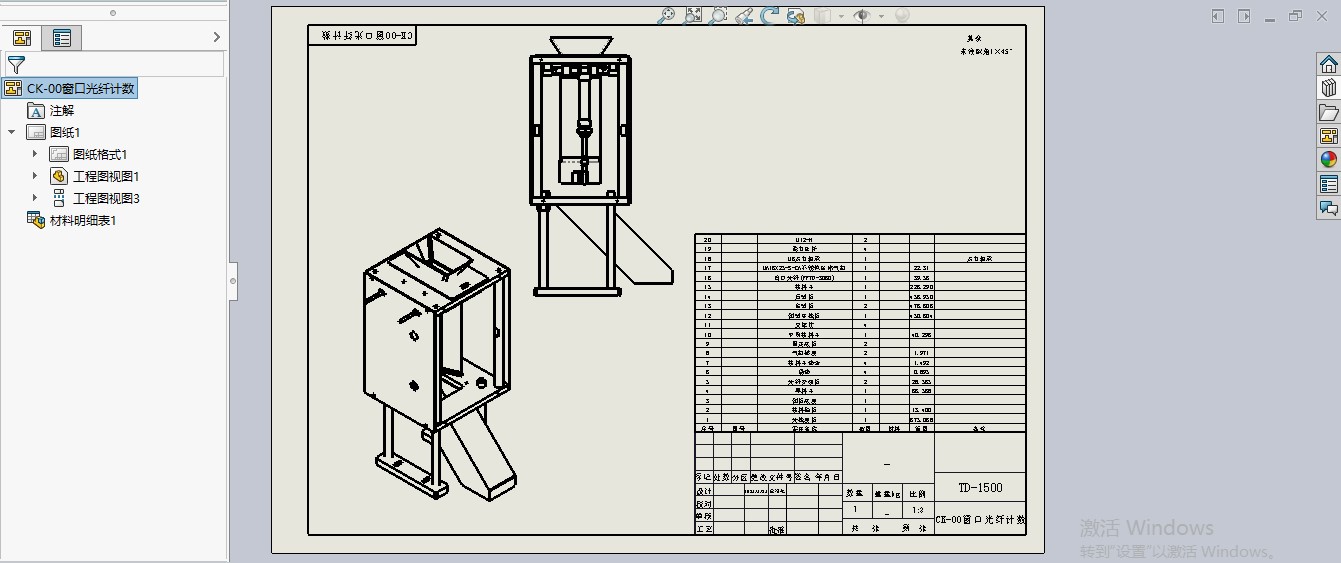1341x563 pixels.
Task: Select 工程图视图3 drawing view
Action: pos(106,198)
